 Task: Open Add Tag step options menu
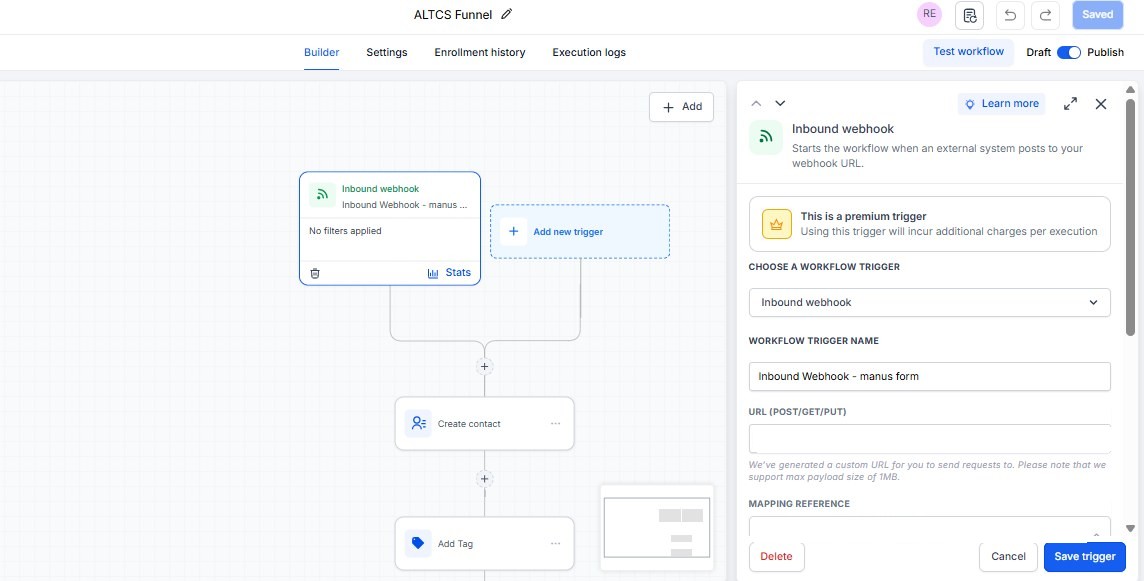click(x=556, y=543)
